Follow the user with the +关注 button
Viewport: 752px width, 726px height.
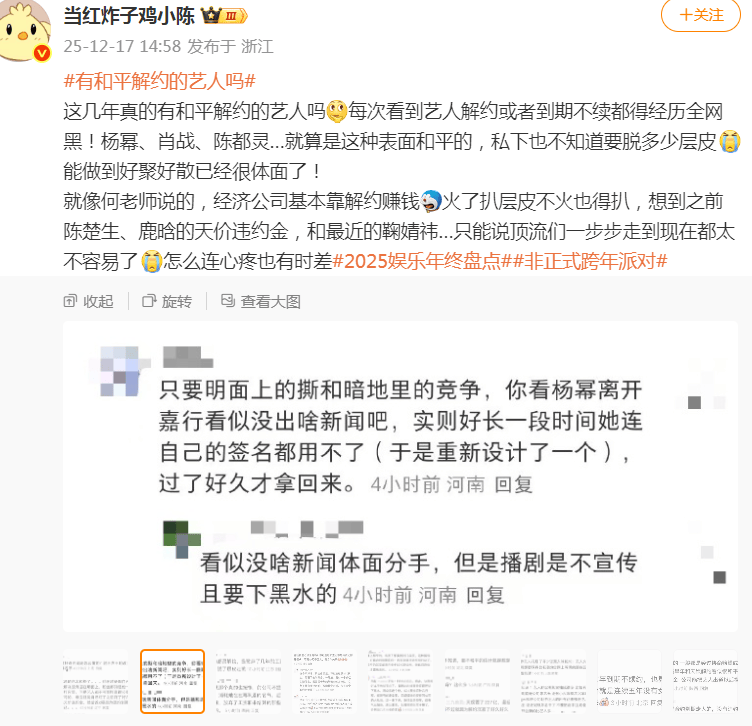pos(701,15)
